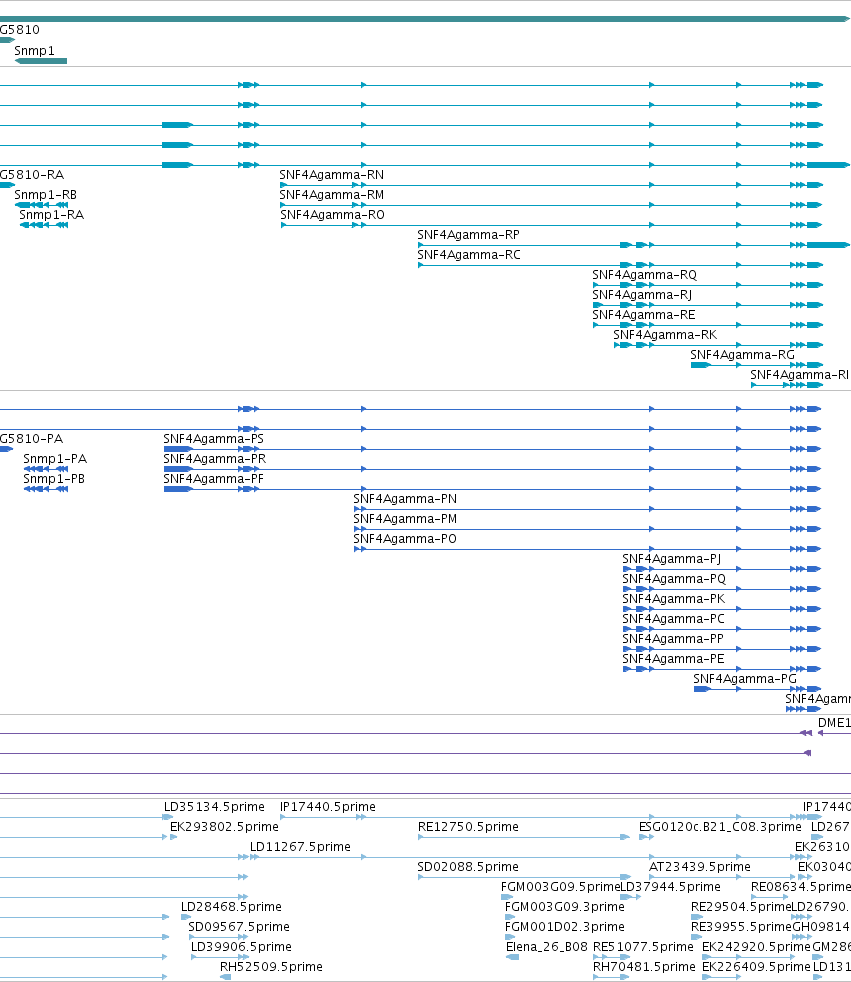Image resolution: width=851 pixels, height=982 pixels.
Task: Click the Snmp1 gene arrow glyph
Action: pyautogui.click(x=41, y=61)
